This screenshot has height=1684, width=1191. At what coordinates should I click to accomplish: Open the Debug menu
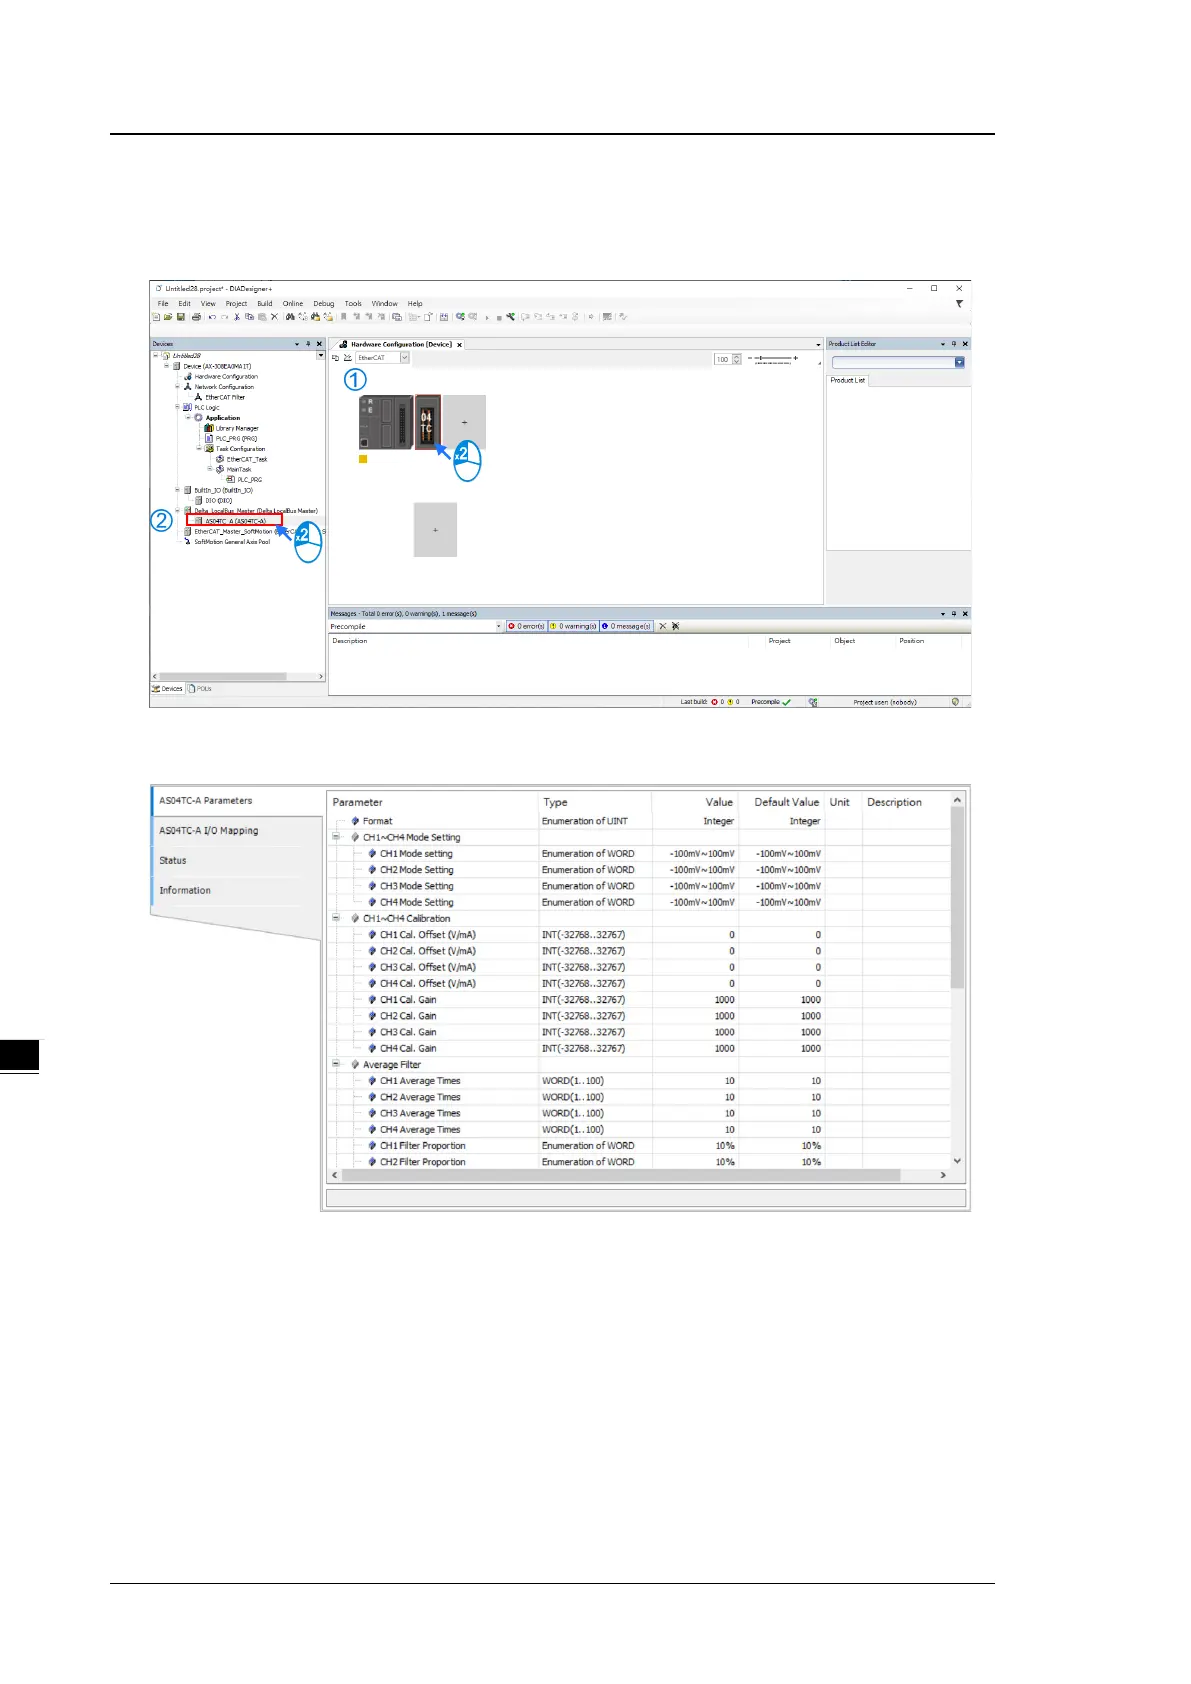(x=324, y=304)
